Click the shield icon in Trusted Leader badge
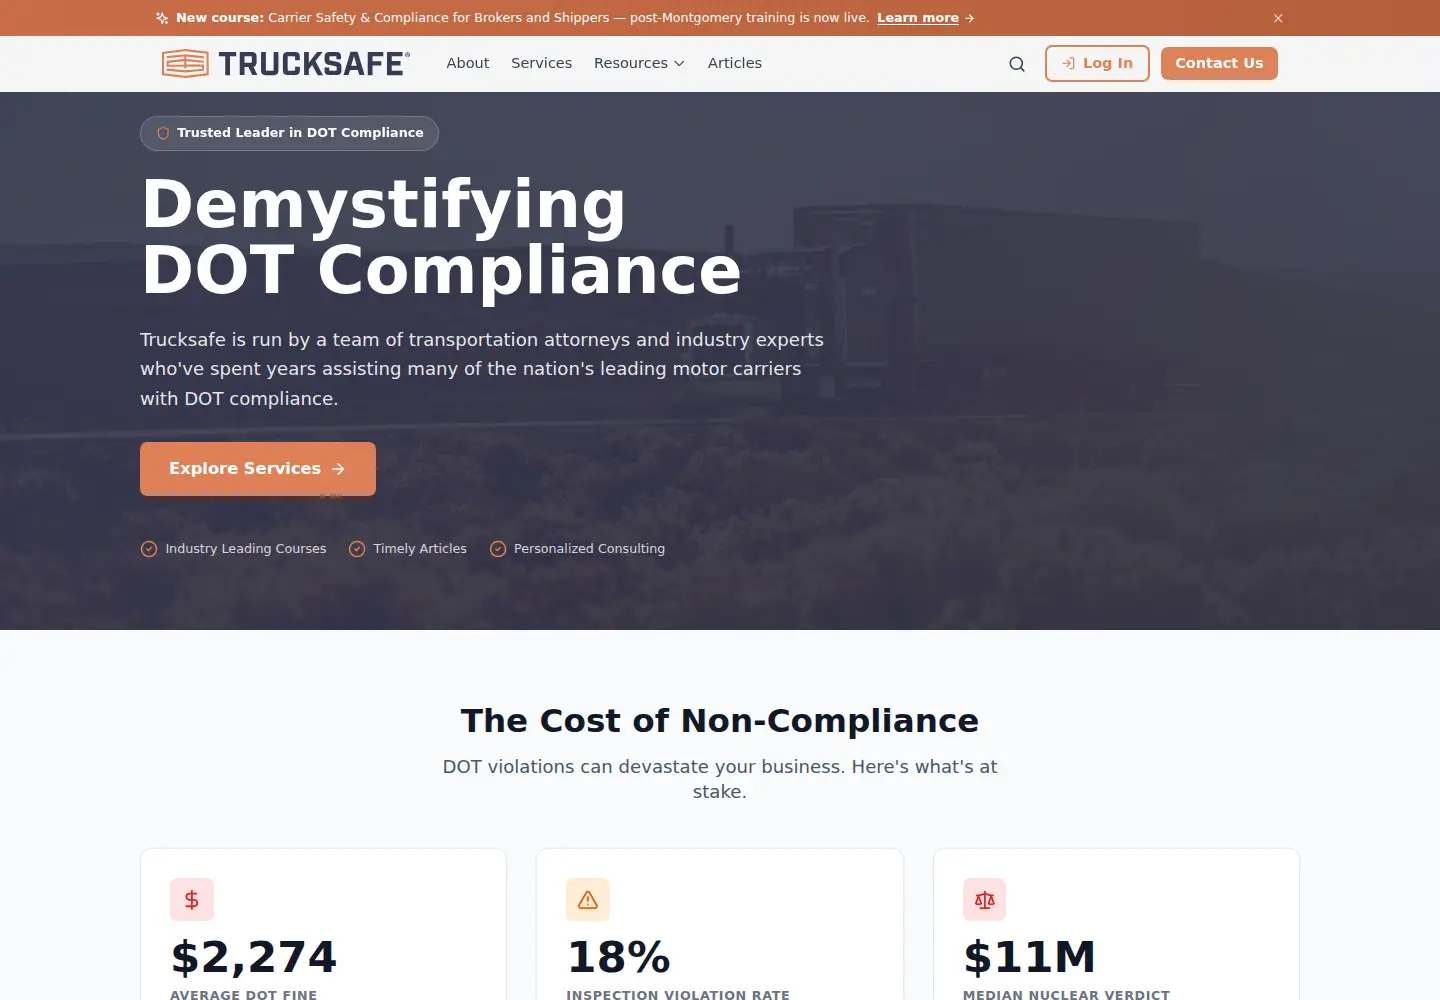The width and height of the screenshot is (1440, 1000). click(163, 133)
